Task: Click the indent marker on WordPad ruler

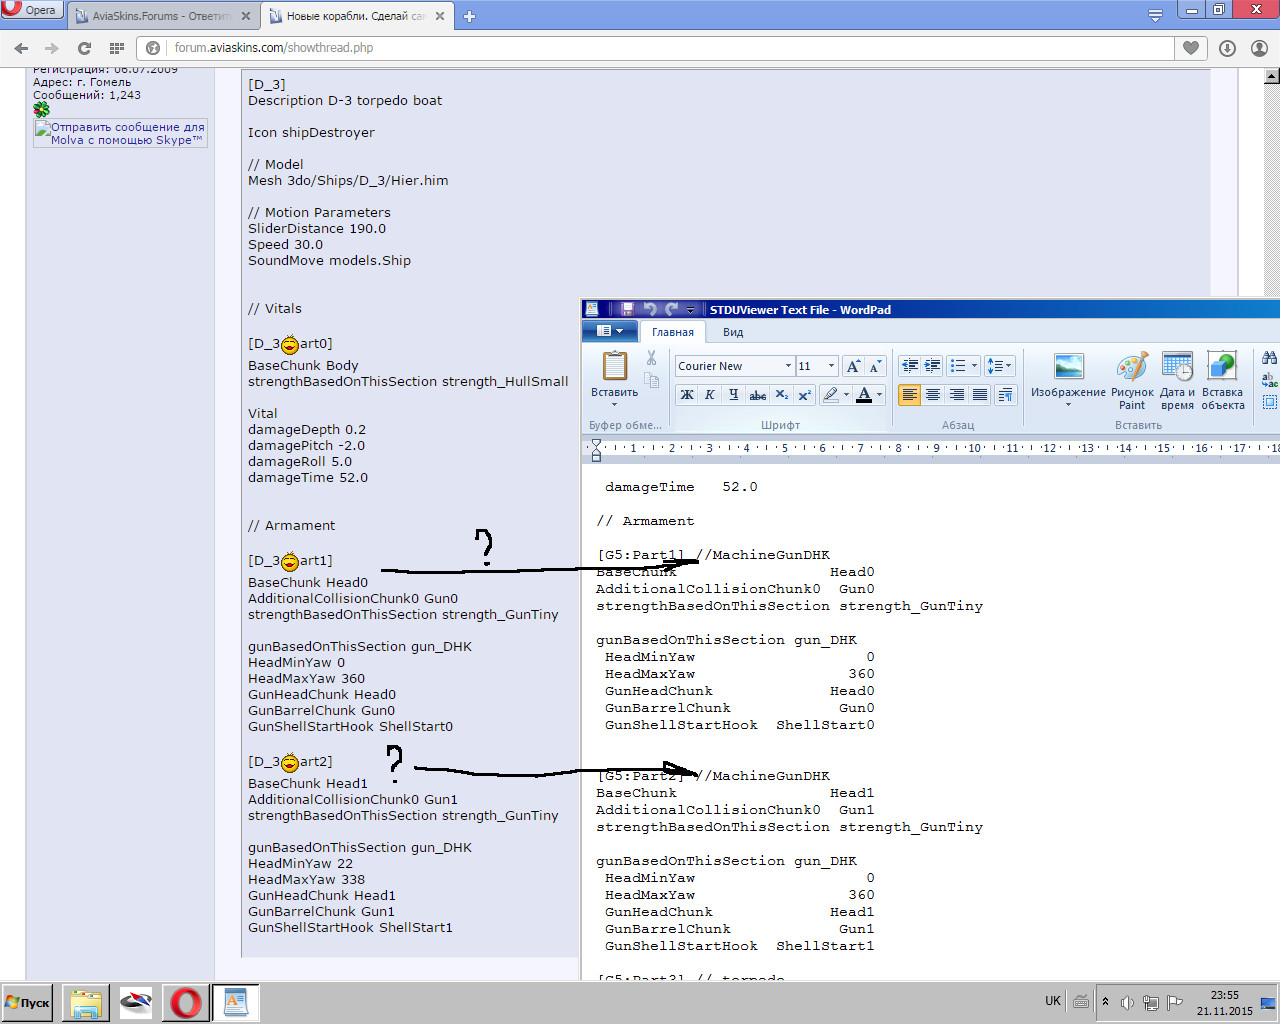Action: coord(596,450)
